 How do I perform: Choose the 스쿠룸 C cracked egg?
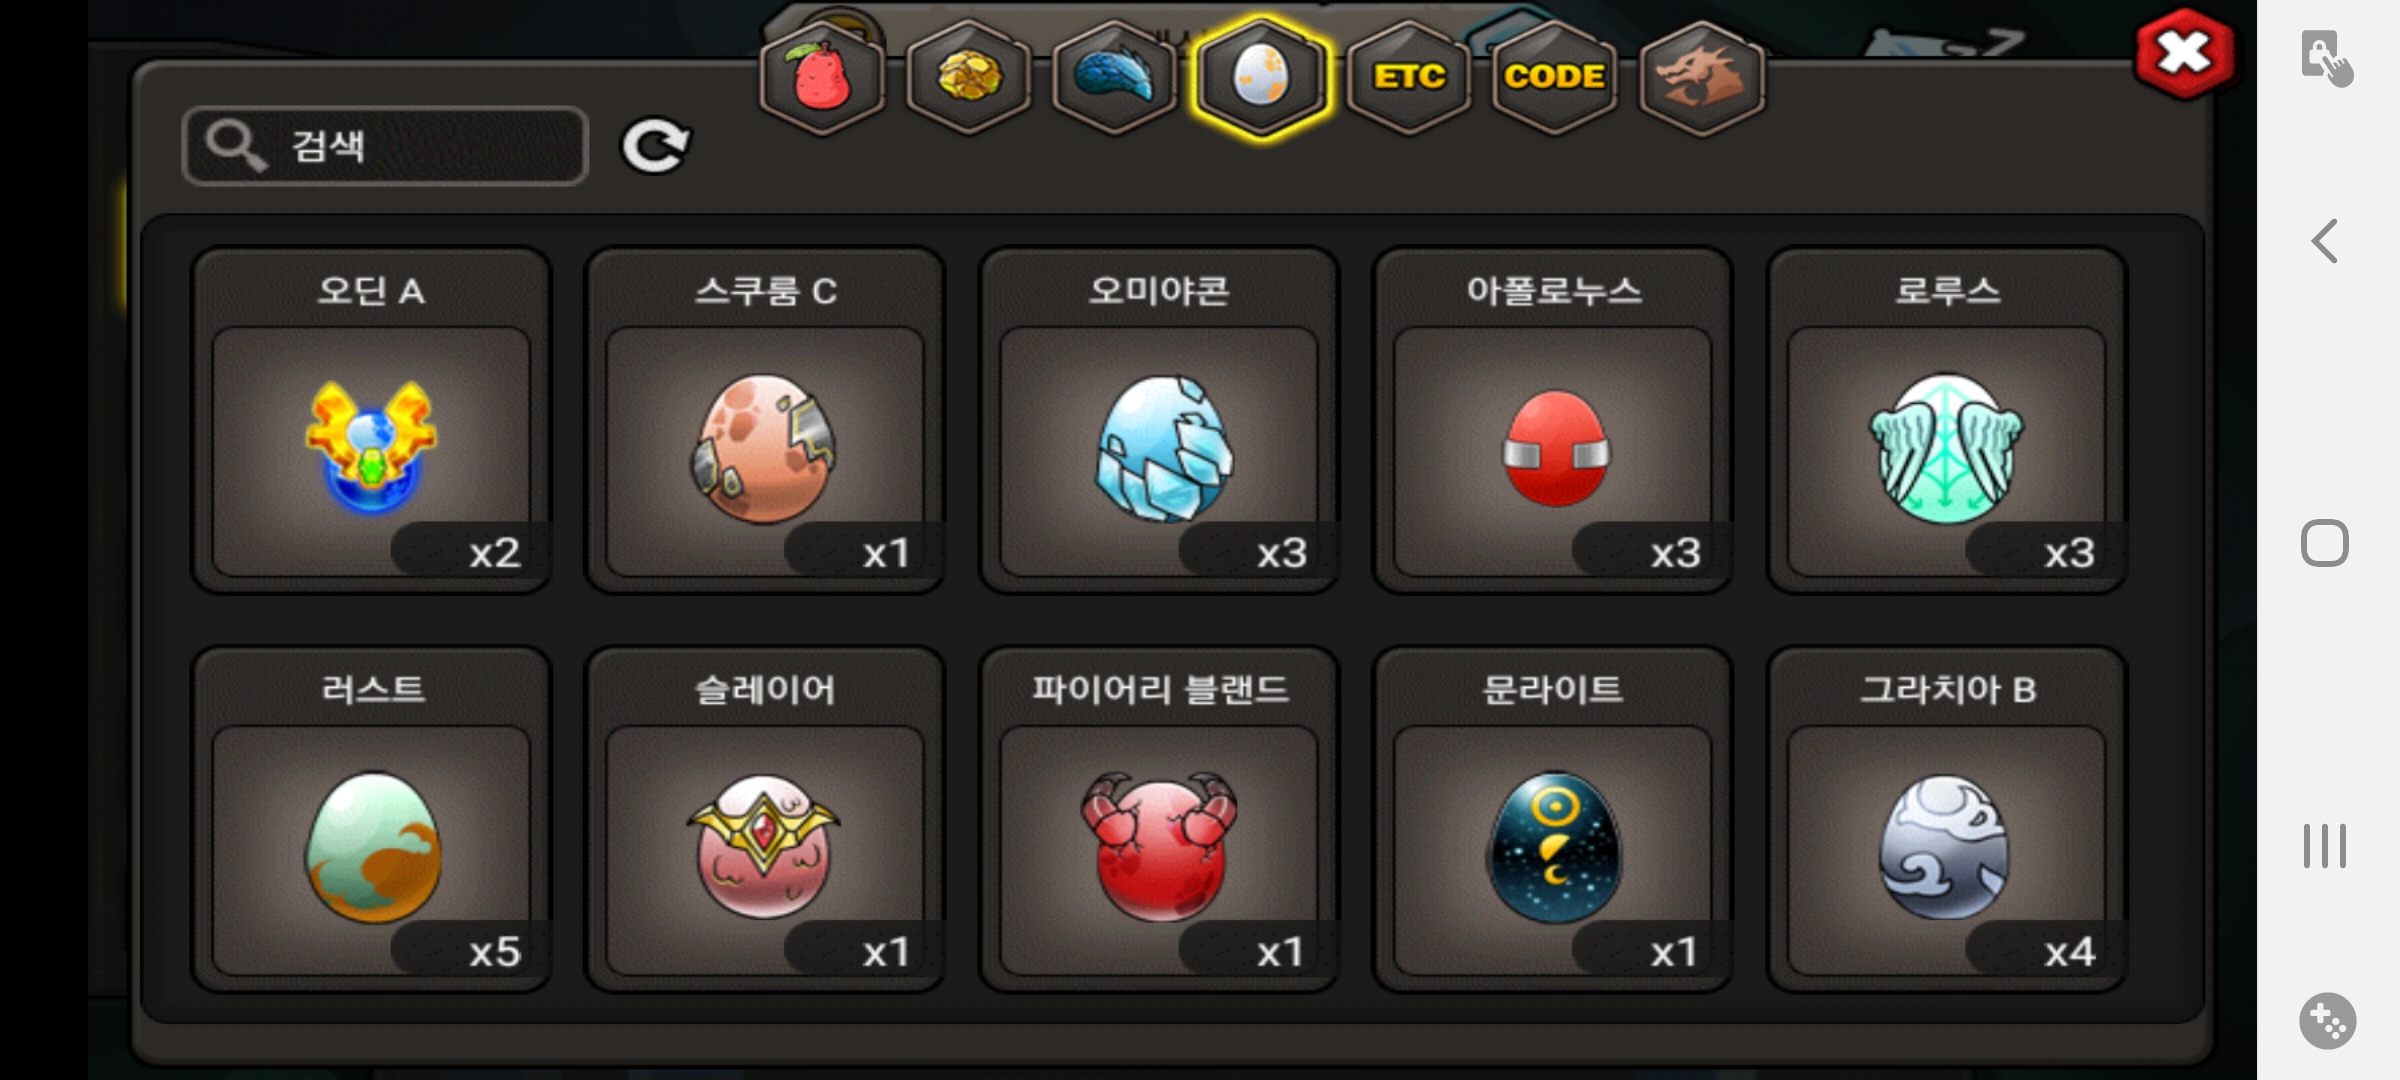click(x=765, y=420)
